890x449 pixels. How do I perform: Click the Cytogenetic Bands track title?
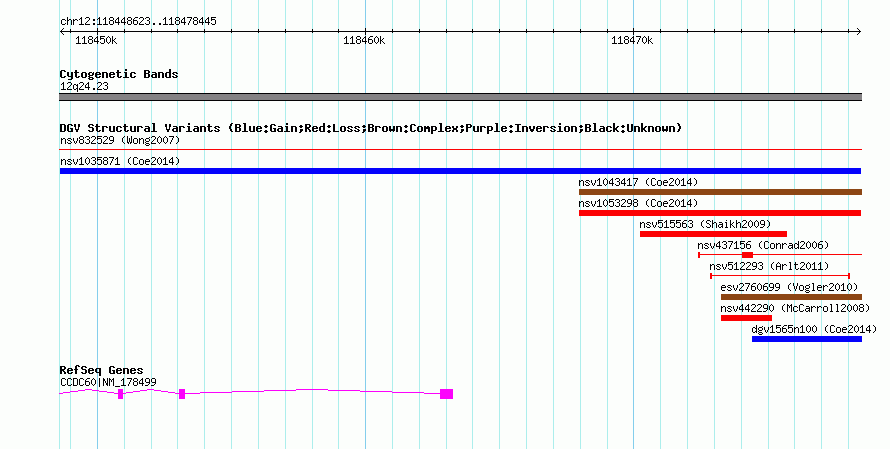point(119,74)
